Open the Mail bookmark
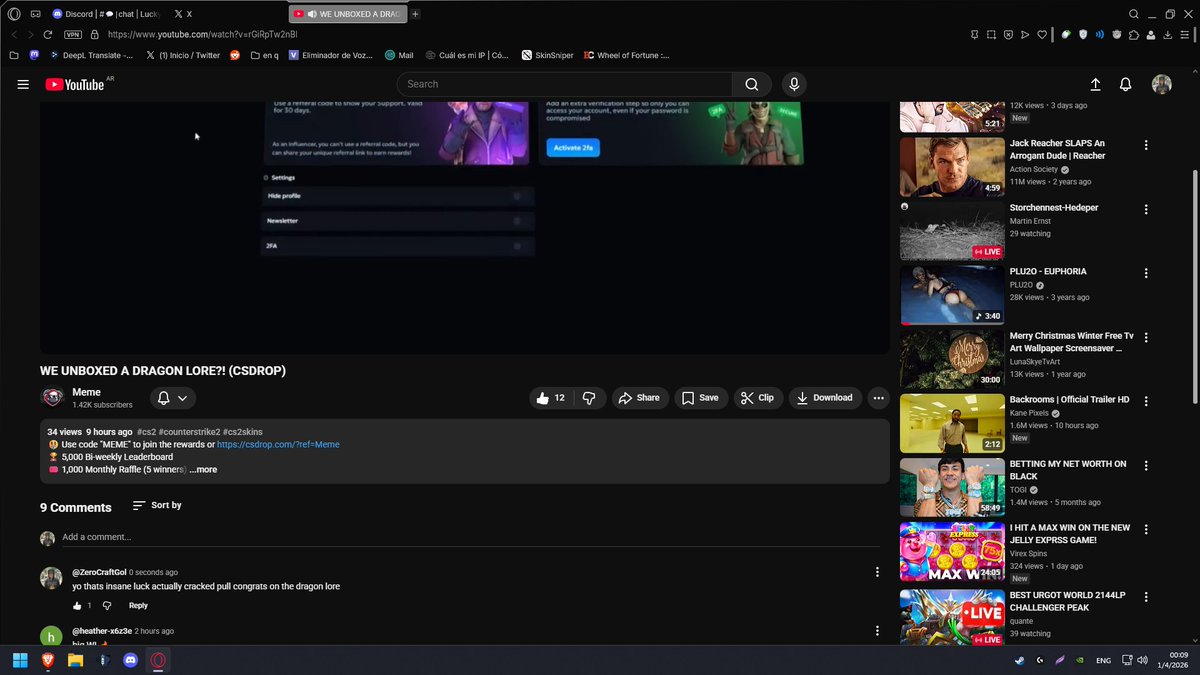1200x675 pixels. (399, 56)
